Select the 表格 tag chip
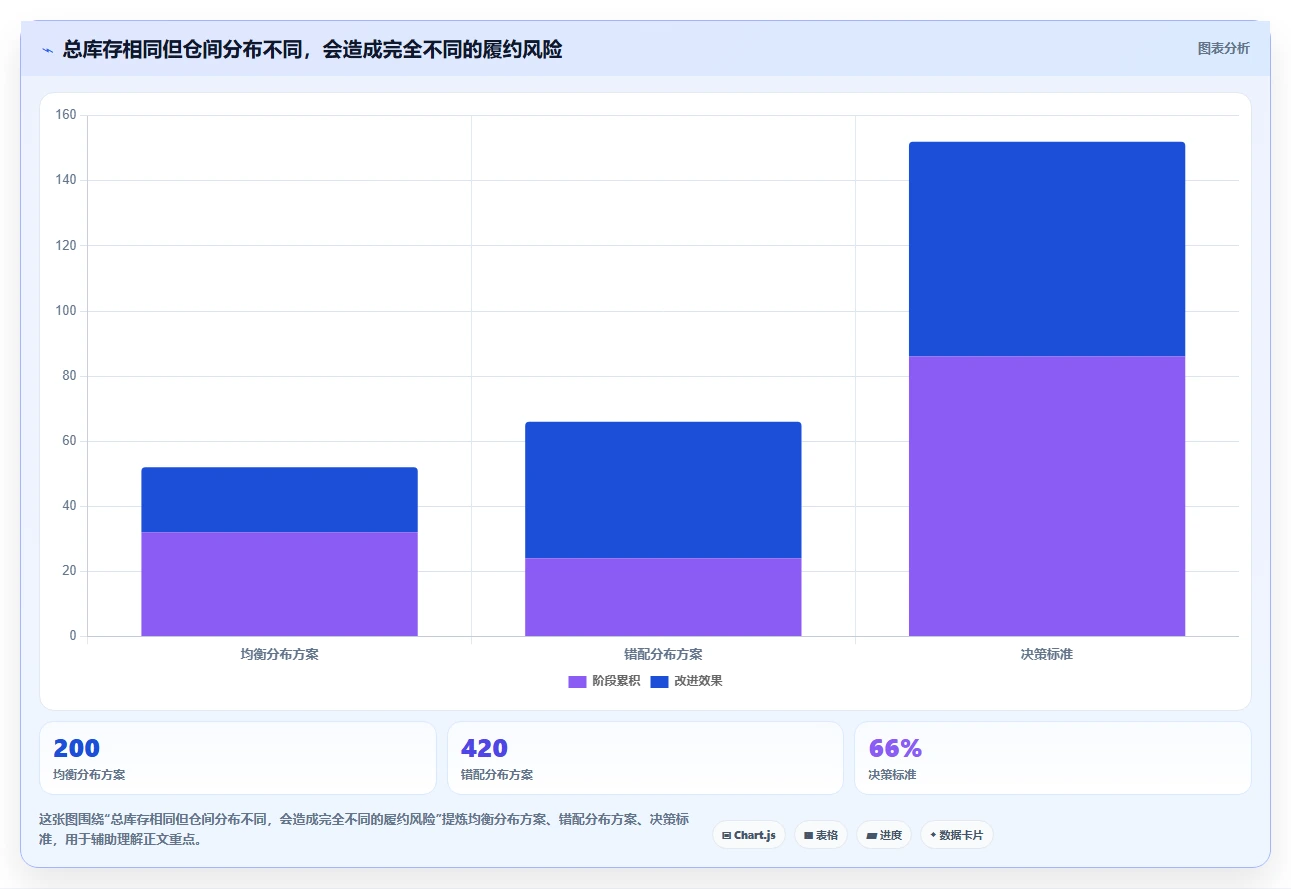The height and width of the screenshot is (889, 1291). click(821, 835)
